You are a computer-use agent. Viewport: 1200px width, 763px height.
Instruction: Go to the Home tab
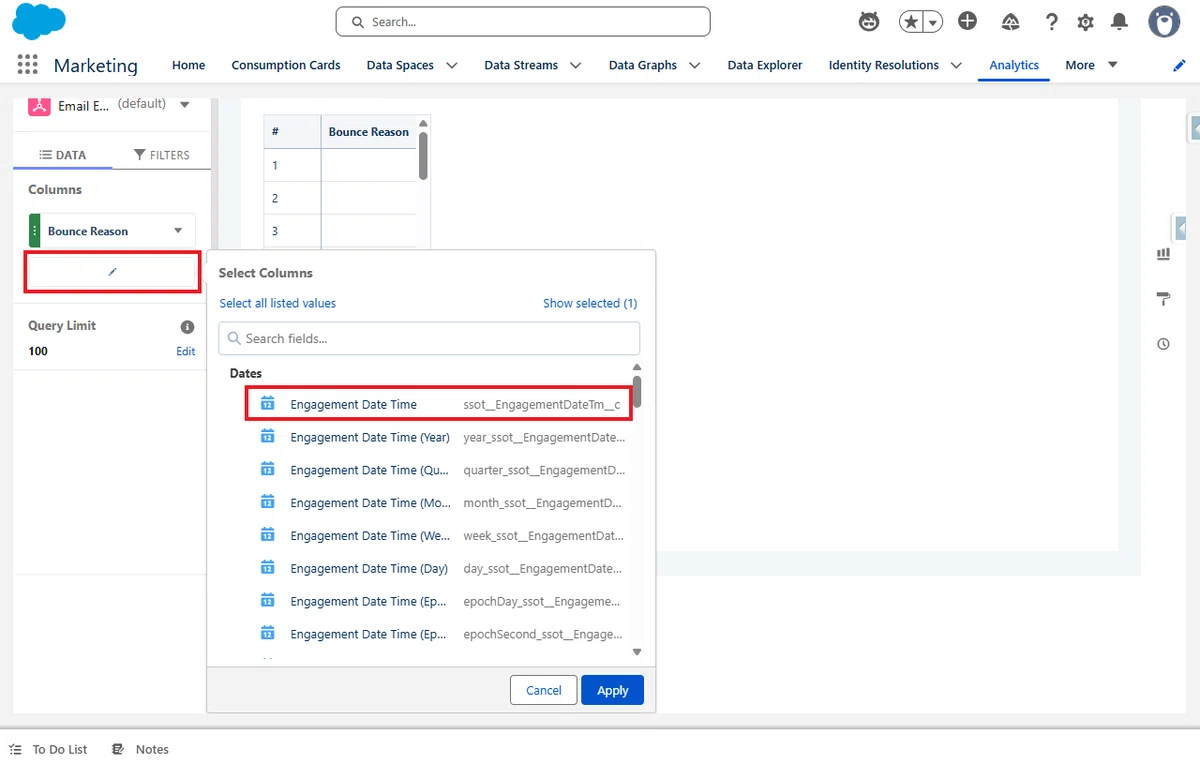(189, 65)
